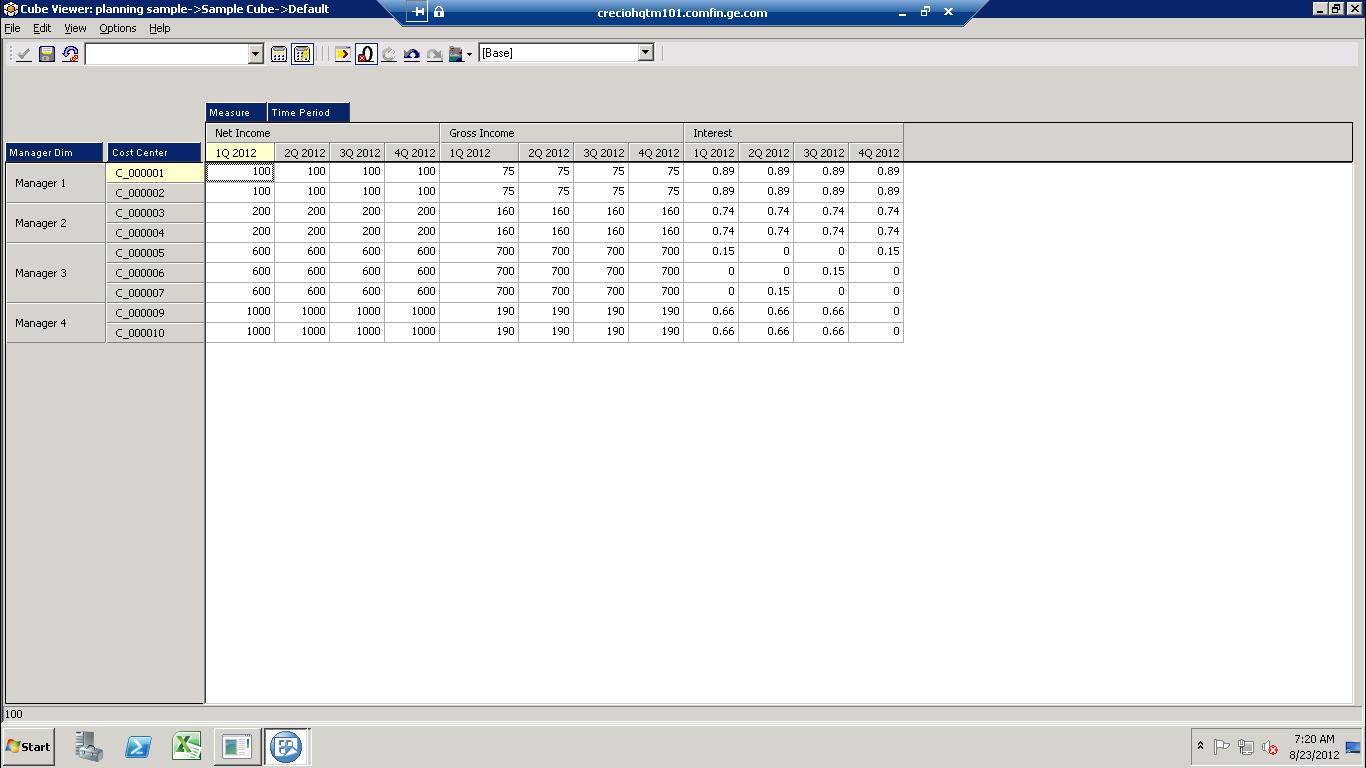Open the sandbox icon's dropdown arrow

tap(469, 55)
